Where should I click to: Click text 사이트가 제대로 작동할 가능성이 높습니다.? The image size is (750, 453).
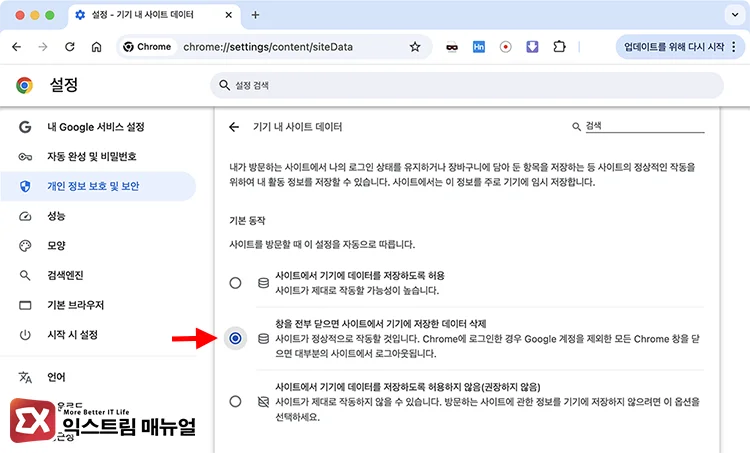(357, 290)
